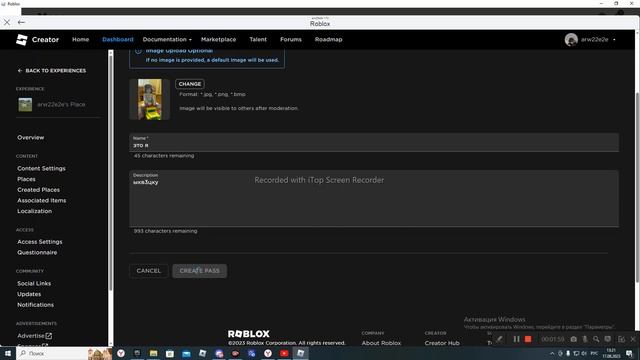Image resolution: width=640 pixels, height=360 pixels.
Task: Click the volume icon in the system tray
Action: coord(584,353)
